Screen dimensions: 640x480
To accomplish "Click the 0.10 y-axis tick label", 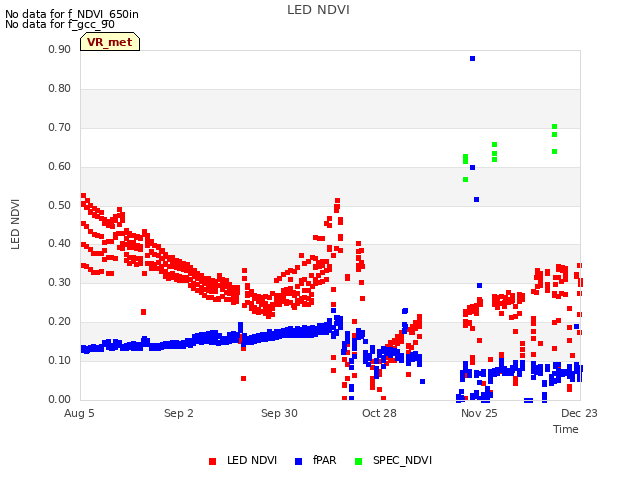I will pyautogui.click(x=60, y=360).
